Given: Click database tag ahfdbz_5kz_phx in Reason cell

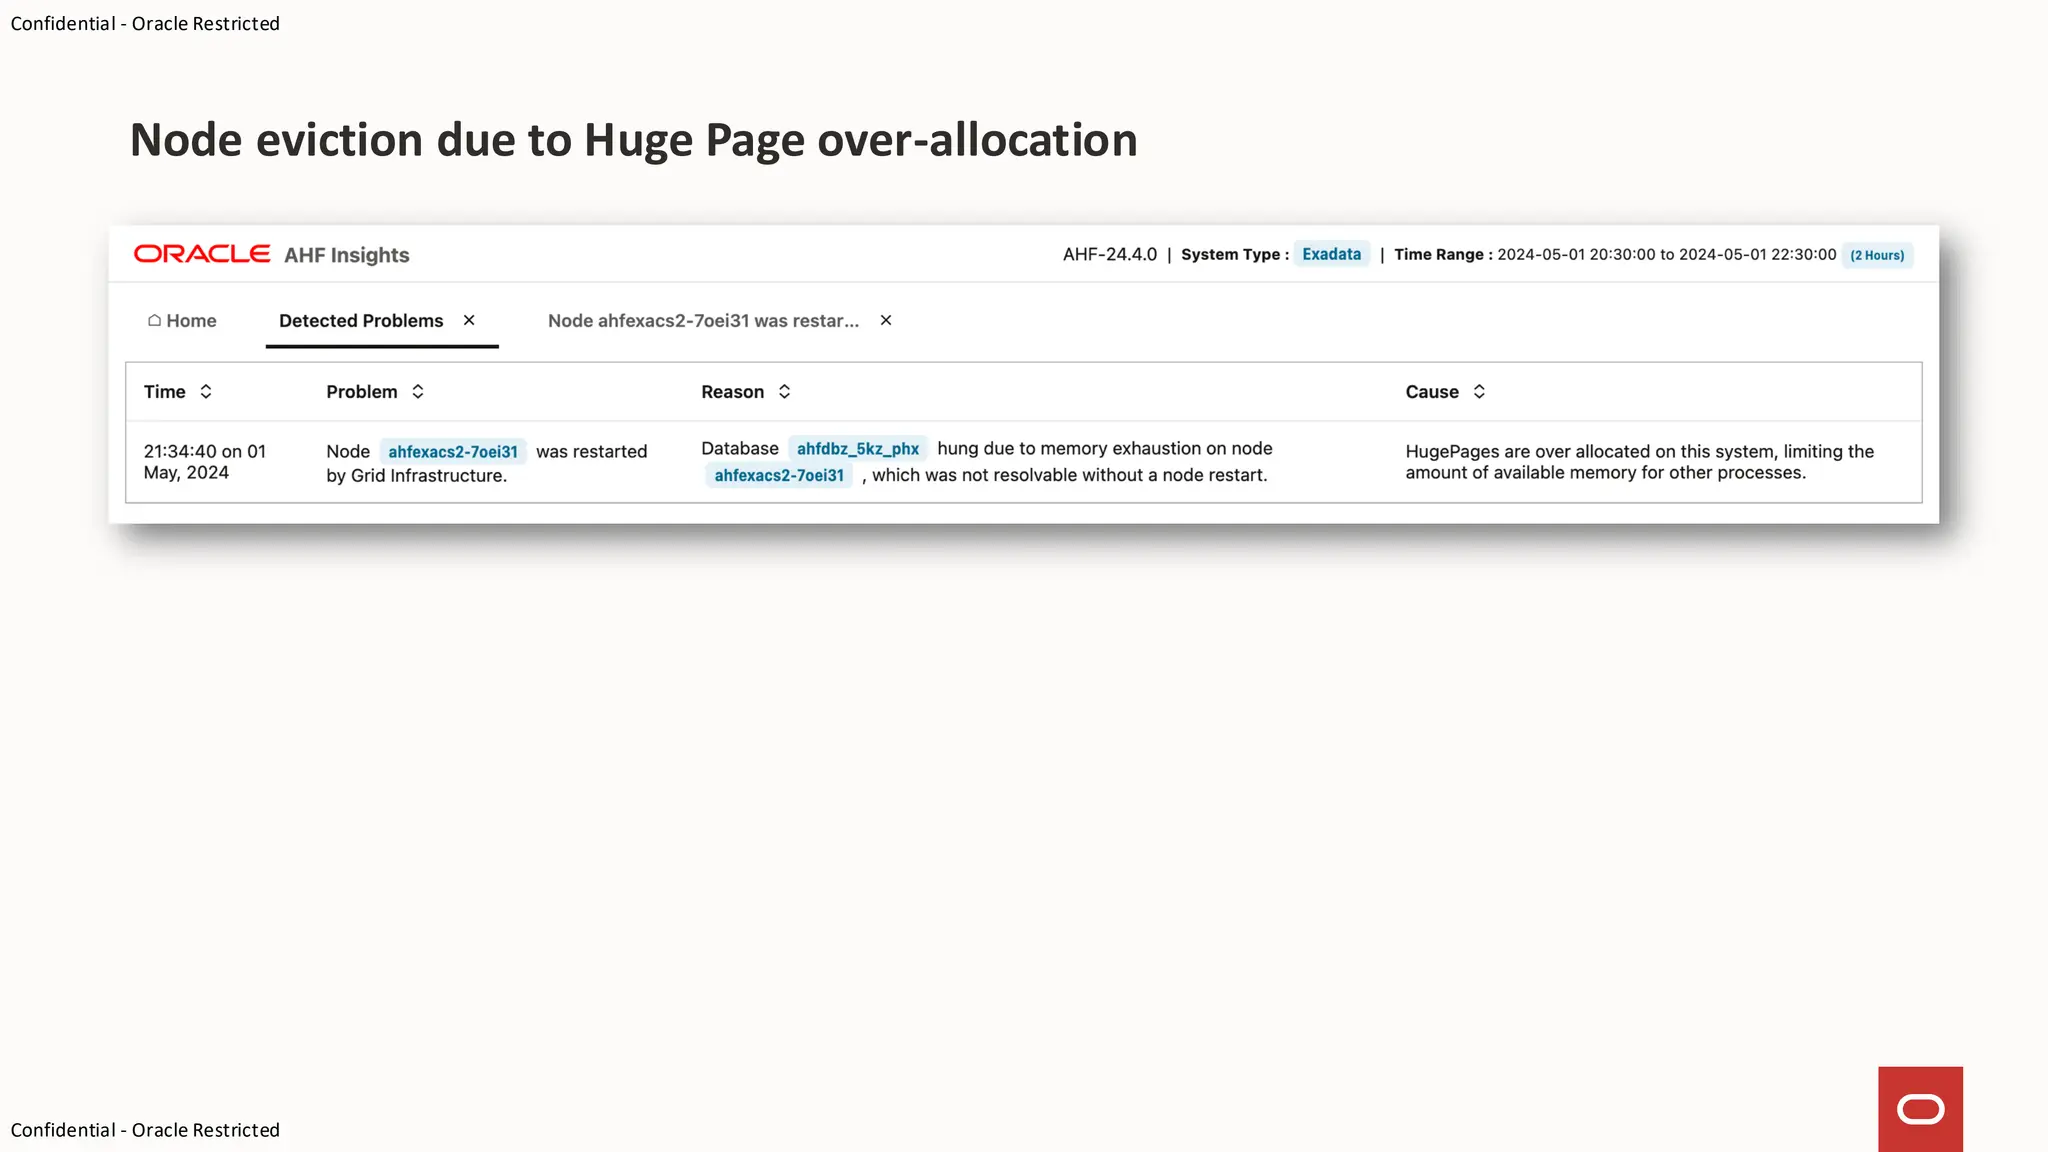Looking at the screenshot, I should [858, 449].
